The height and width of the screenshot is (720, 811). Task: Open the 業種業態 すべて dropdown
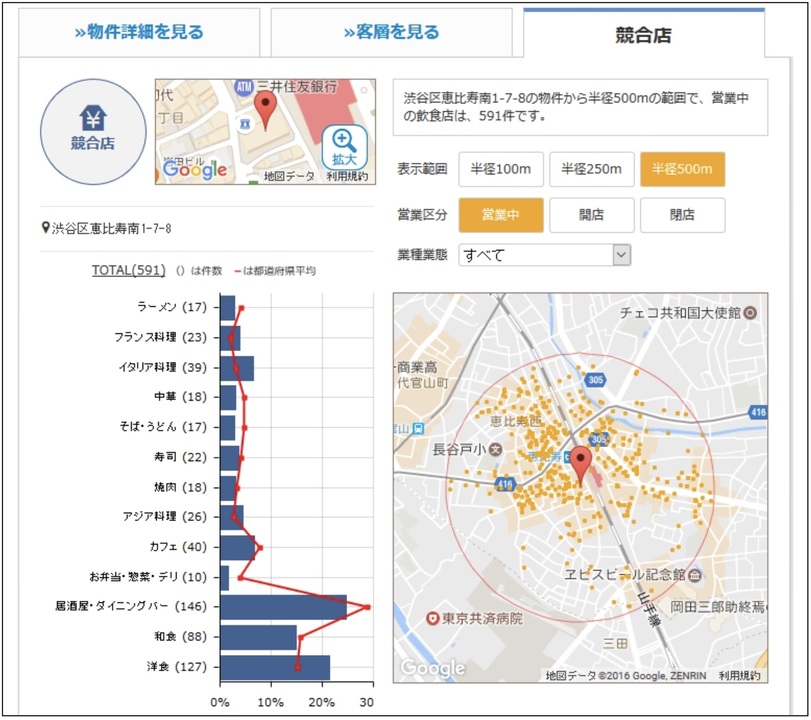point(544,255)
